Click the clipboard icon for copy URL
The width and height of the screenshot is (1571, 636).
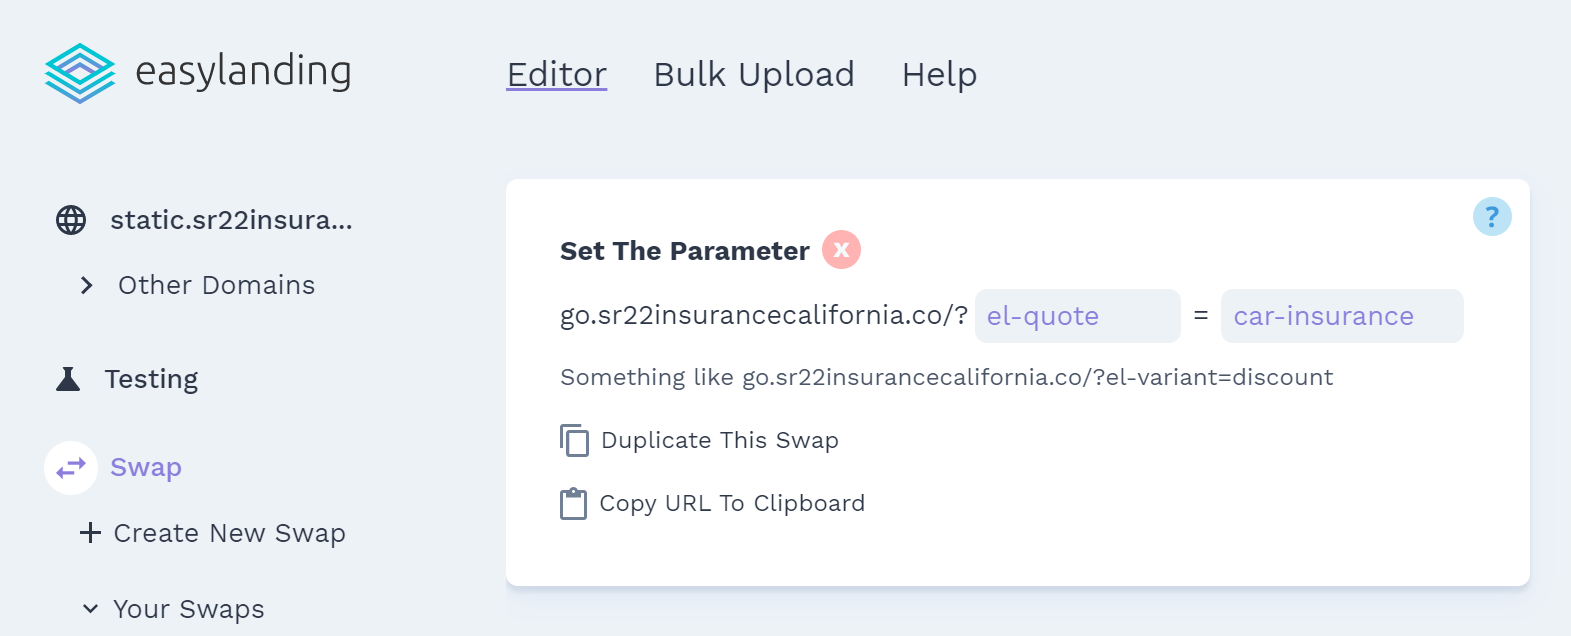pos(574,503)
